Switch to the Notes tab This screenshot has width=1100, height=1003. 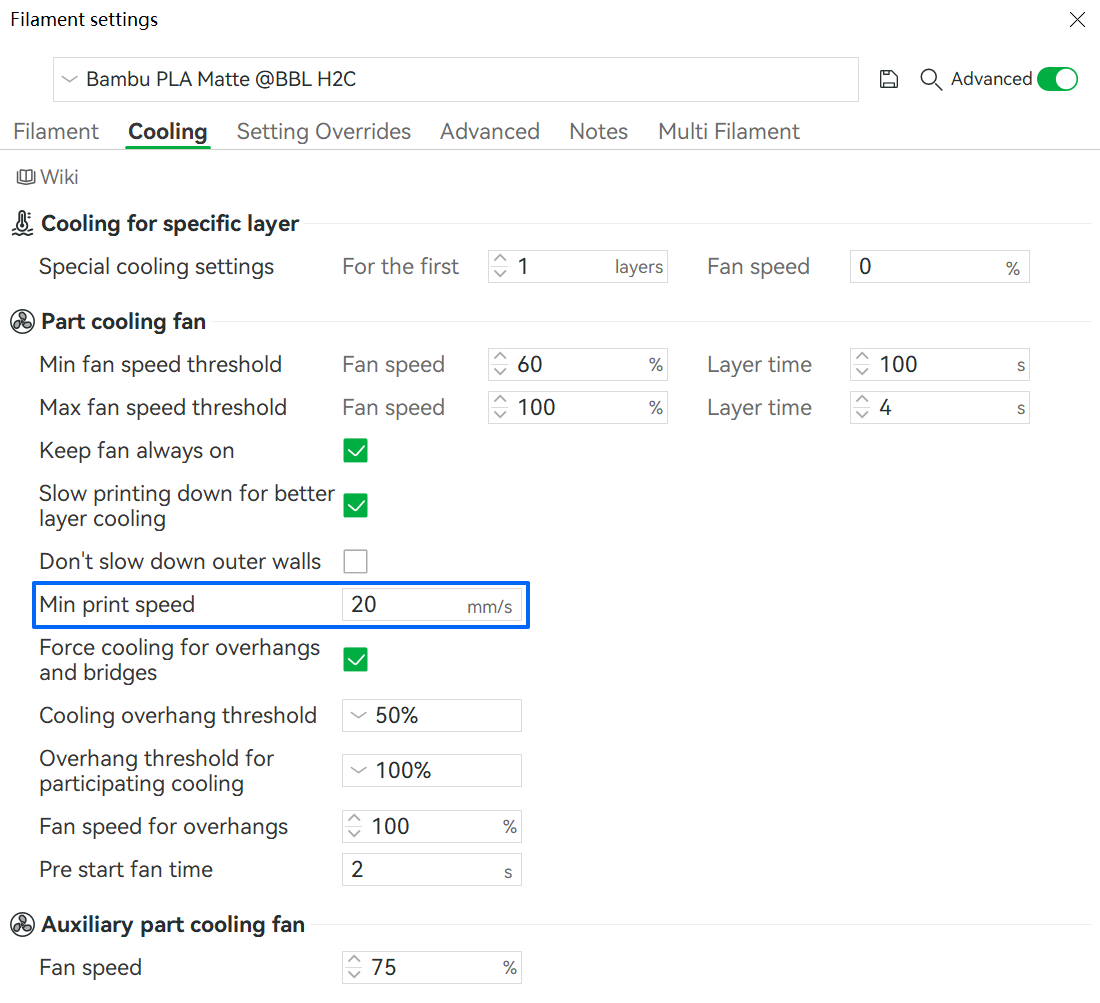pyautogui.click(x=598, y=131)
